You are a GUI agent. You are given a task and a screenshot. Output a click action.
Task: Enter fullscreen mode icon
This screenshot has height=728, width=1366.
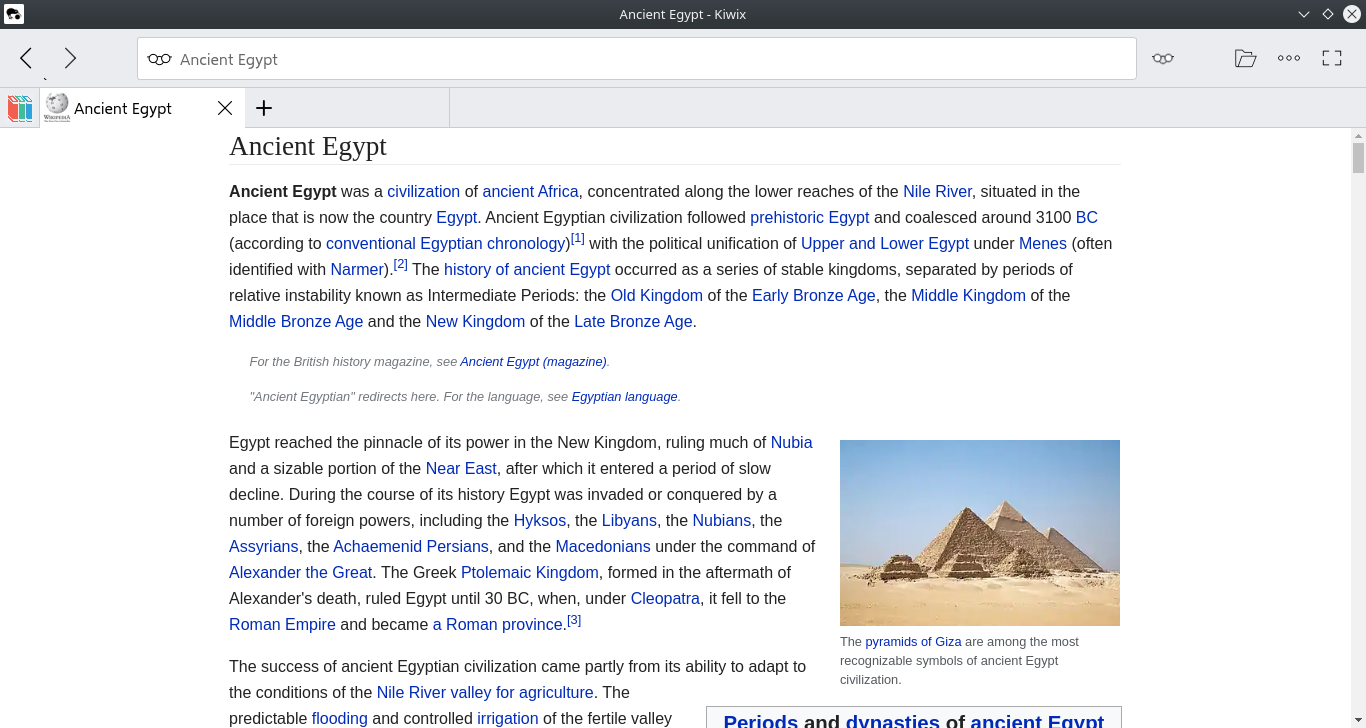tap(1332, 58)
